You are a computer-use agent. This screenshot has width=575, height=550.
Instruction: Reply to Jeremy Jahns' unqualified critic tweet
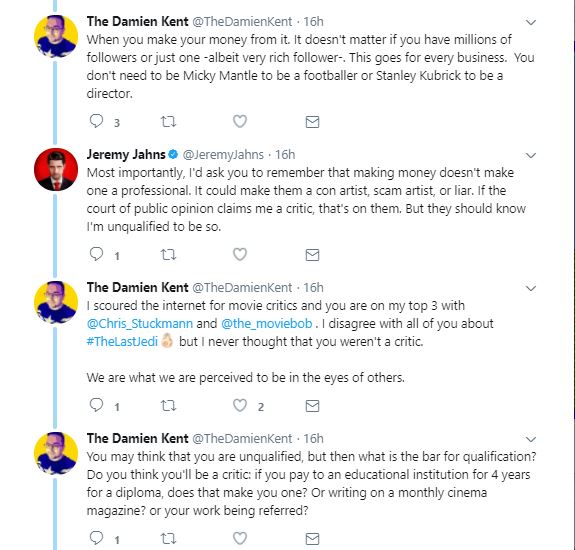pos(96,254)
